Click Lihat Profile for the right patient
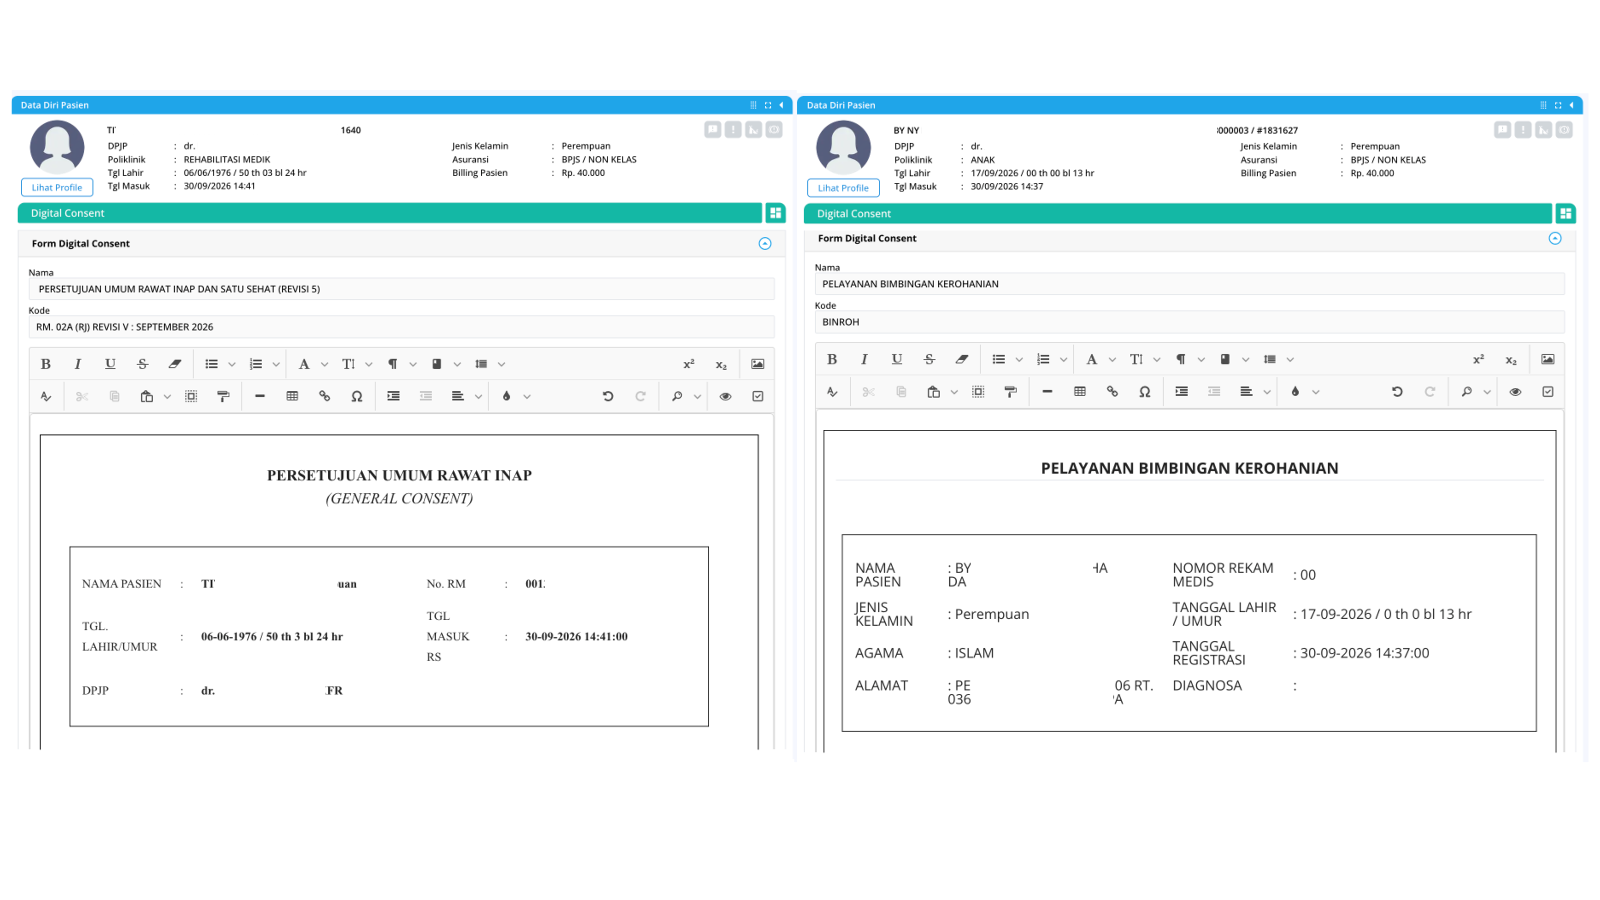This screenshot has width=1600, height=900. pyautogui.click(x=843, y=187)
